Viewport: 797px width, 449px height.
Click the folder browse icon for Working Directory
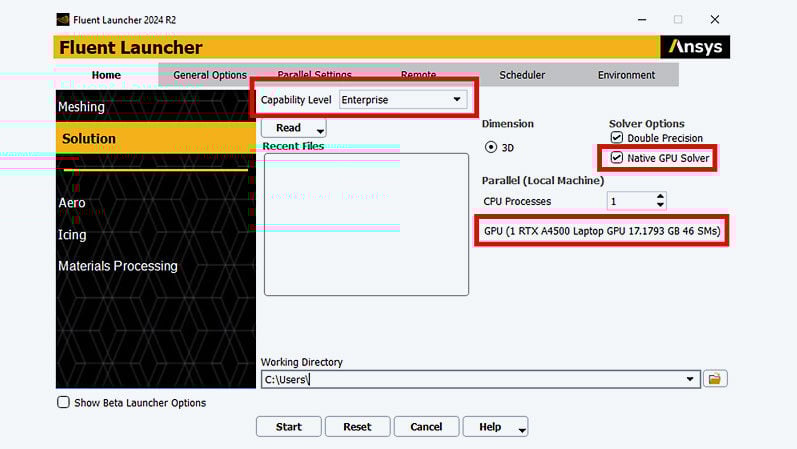[x=715, y=379]
